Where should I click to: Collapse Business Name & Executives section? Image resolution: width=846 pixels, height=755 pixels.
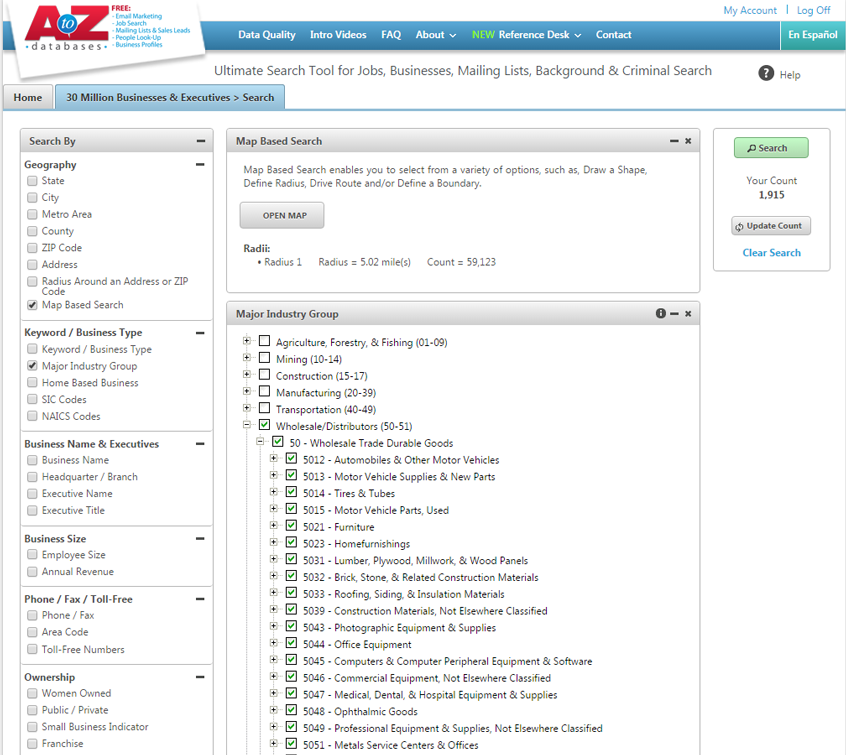(x=200, y=444)
